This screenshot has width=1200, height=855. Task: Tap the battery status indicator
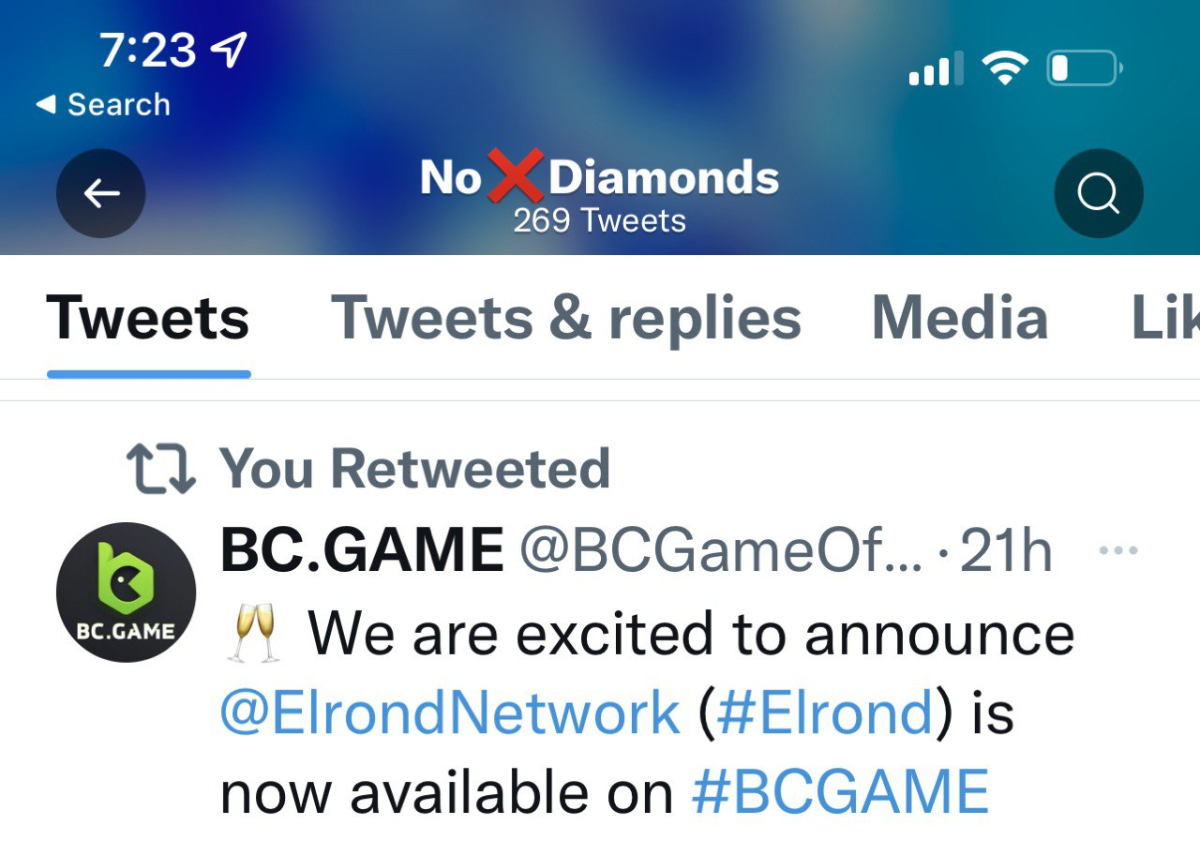click(1084, 68)
